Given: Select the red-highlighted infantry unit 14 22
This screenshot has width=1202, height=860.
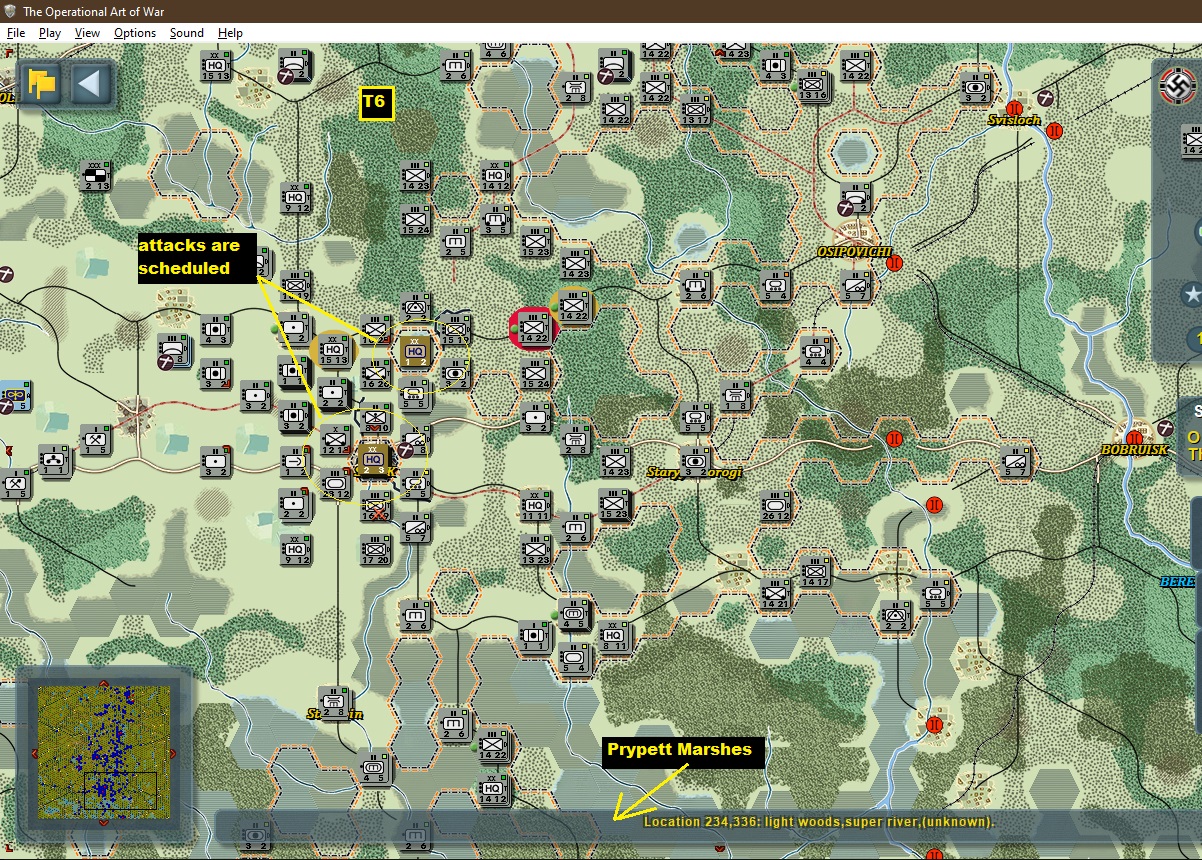Looking at the screenshot, I should [533, 328].
